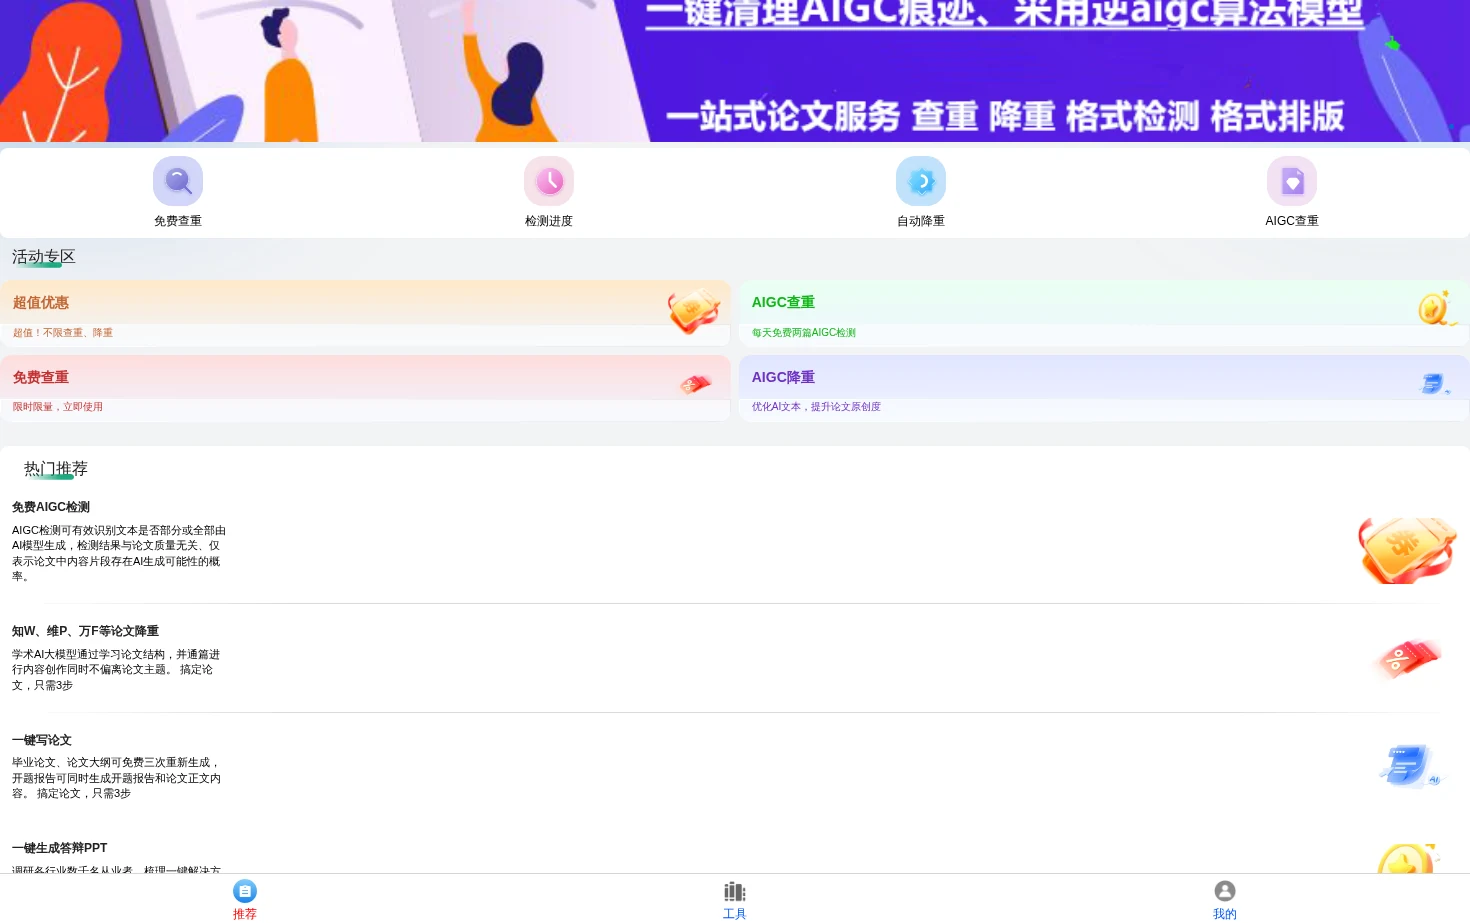Click the coin icon on AIGC查重 card
This screenshot has width=1470, height=923.
click(1437, 308)
